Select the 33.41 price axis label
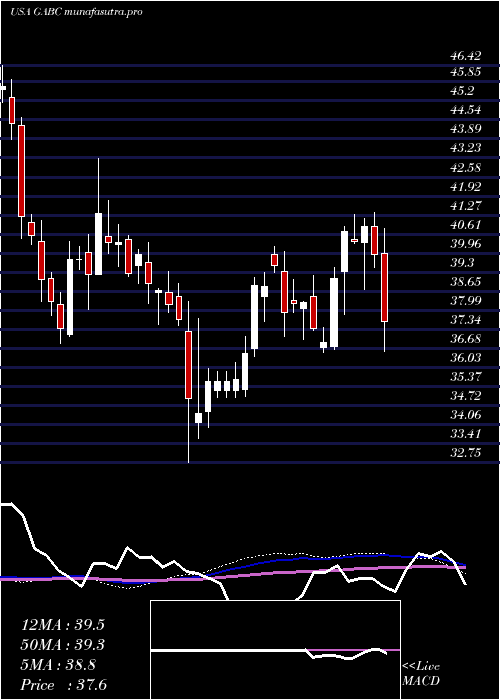The height and width of the screenshot is (700, 500). click(466, 434)
